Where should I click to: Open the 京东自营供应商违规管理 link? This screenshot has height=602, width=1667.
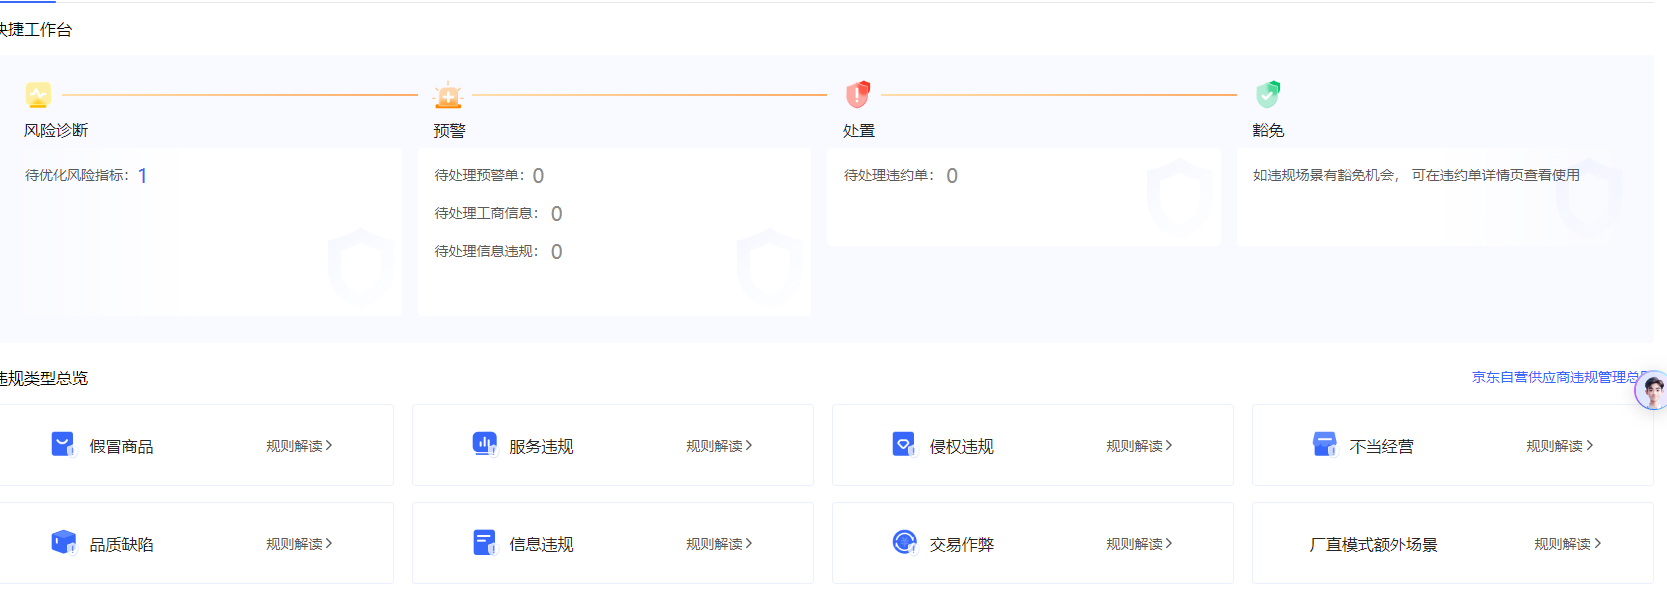[x=1554, y=377]
